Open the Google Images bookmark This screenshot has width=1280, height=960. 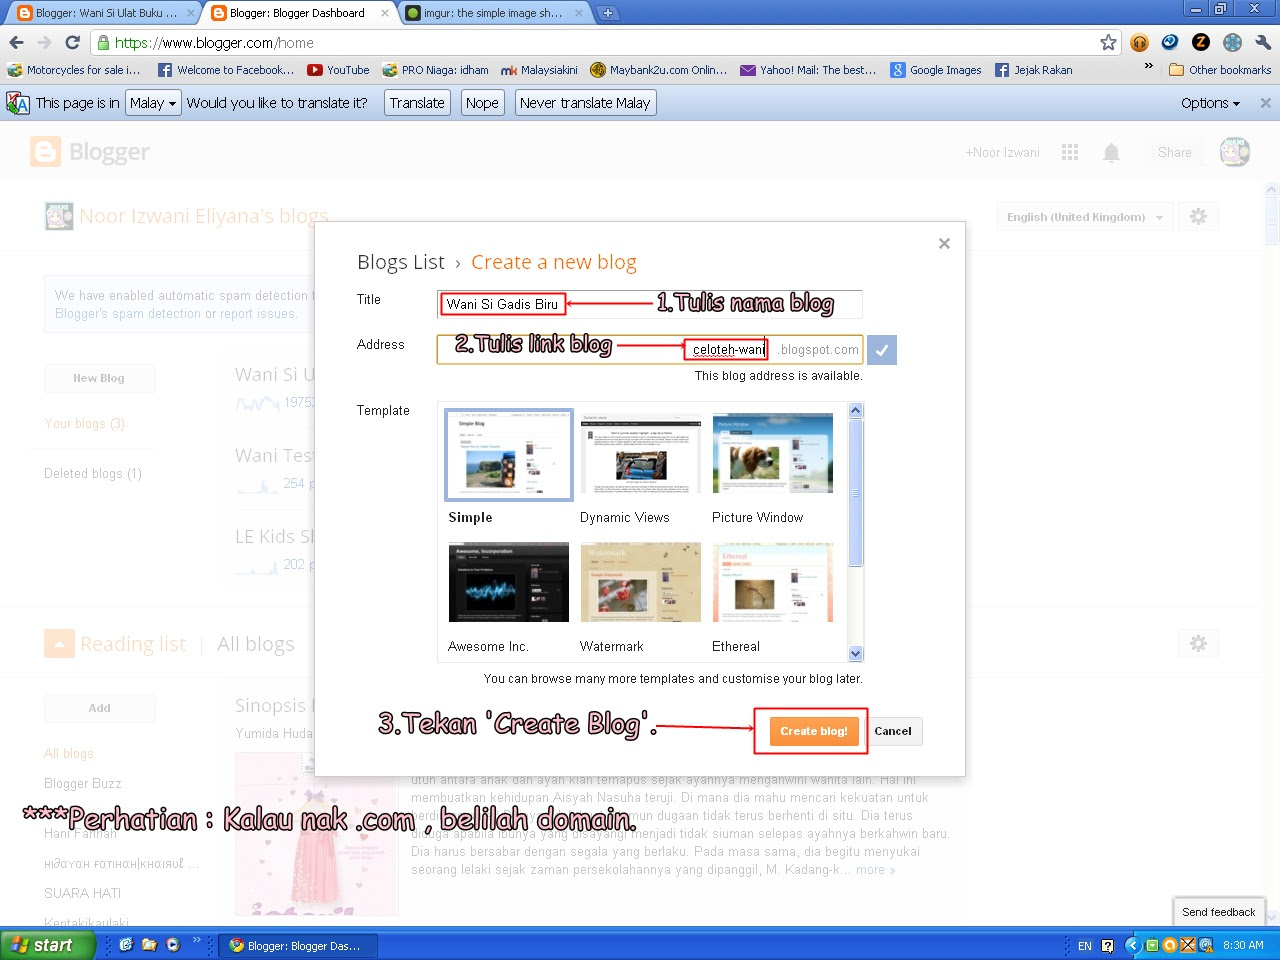pos(936,70)
